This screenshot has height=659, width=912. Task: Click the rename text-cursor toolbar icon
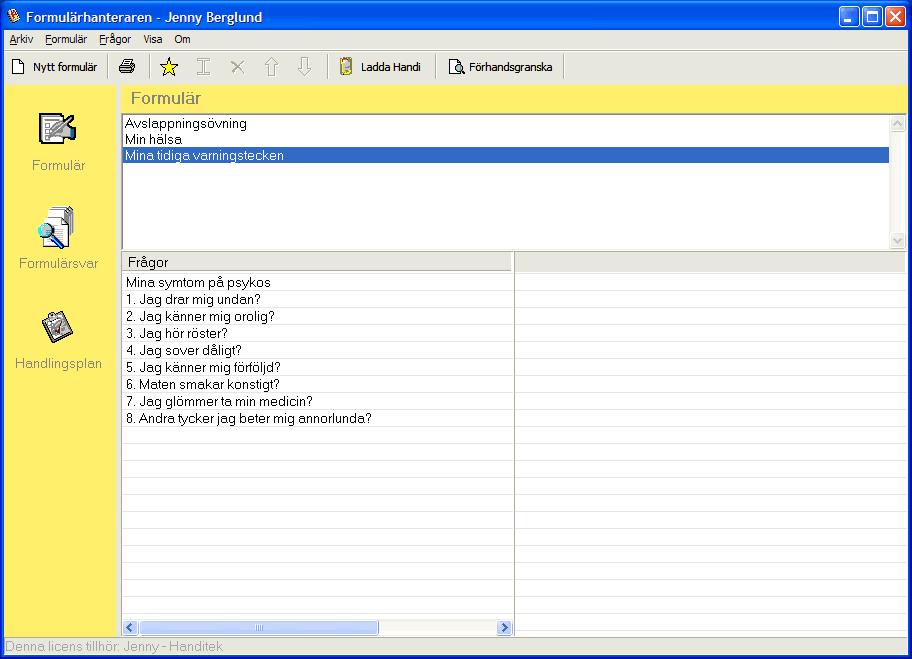(203, 67)
